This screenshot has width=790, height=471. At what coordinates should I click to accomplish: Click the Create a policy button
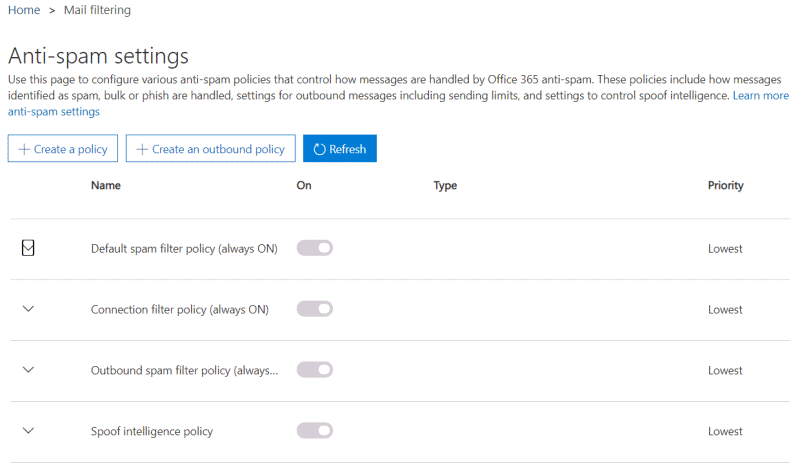63,149
